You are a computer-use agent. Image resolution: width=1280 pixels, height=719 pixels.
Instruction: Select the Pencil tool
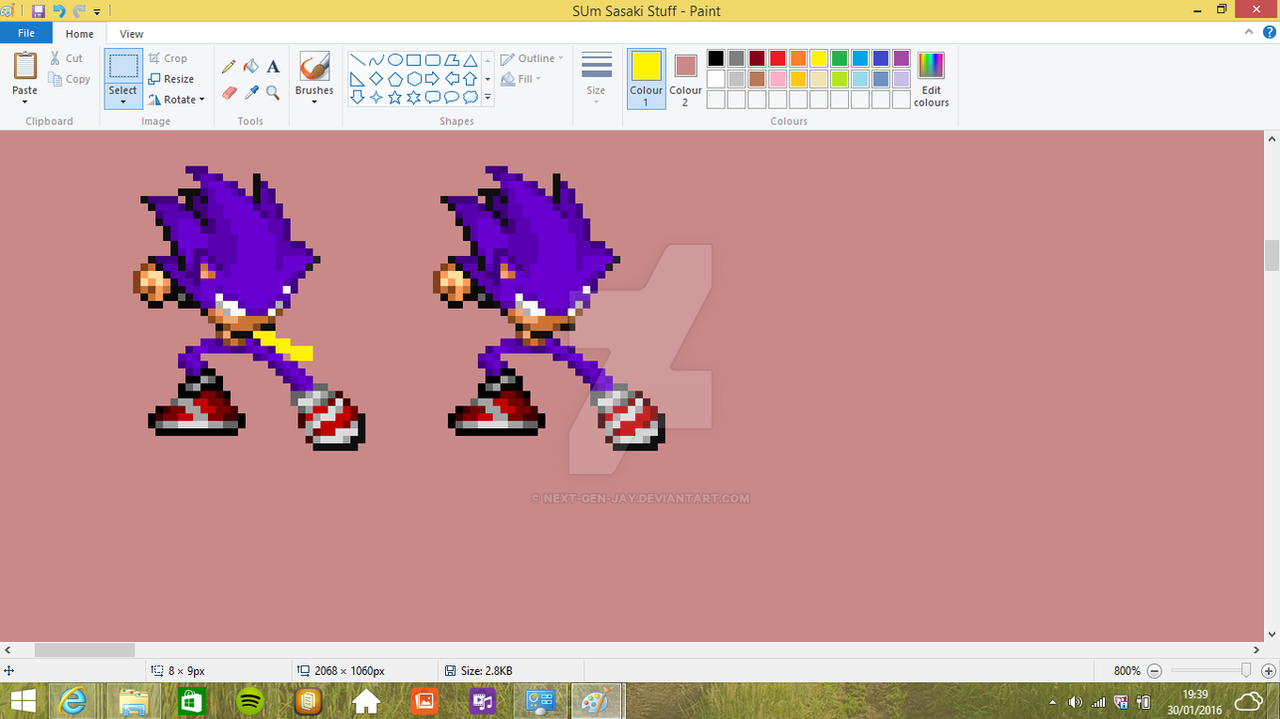tap(229, 67)
